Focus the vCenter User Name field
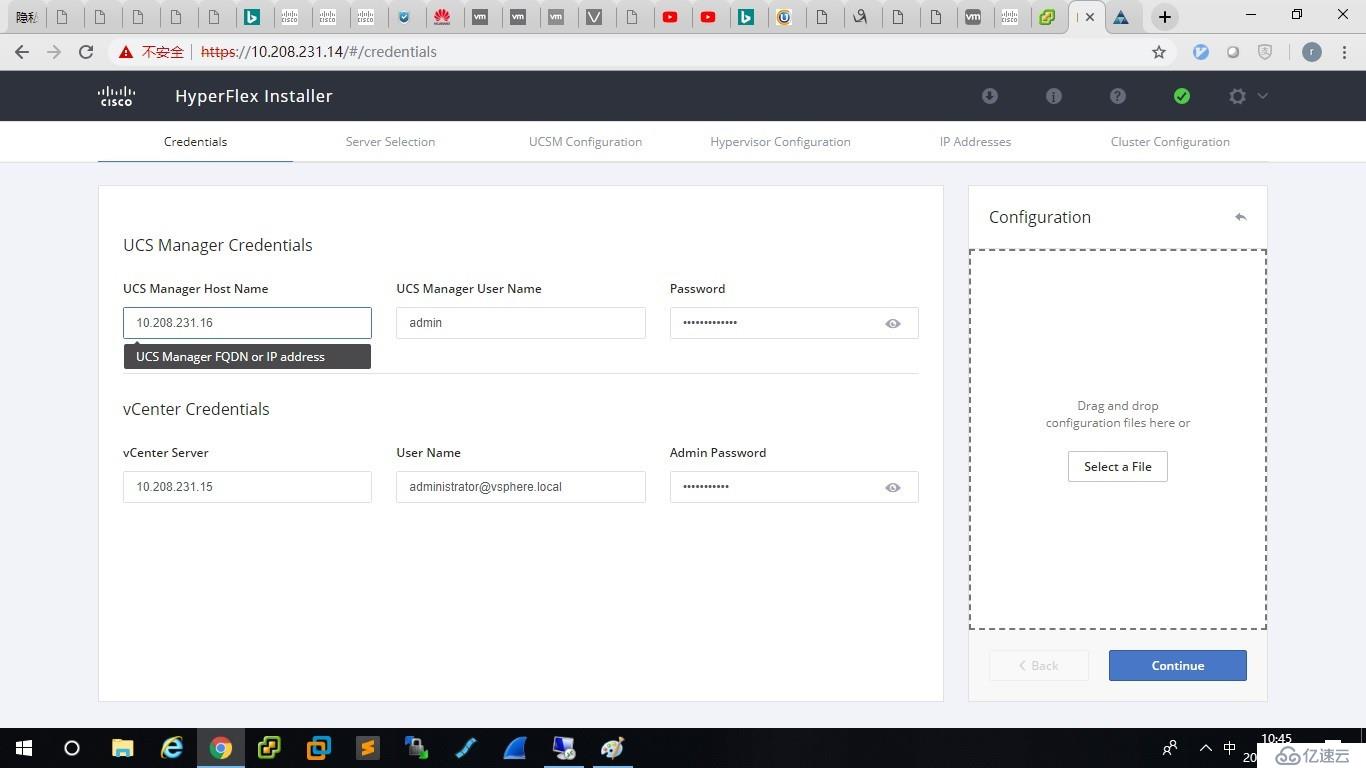 point(521,487)
